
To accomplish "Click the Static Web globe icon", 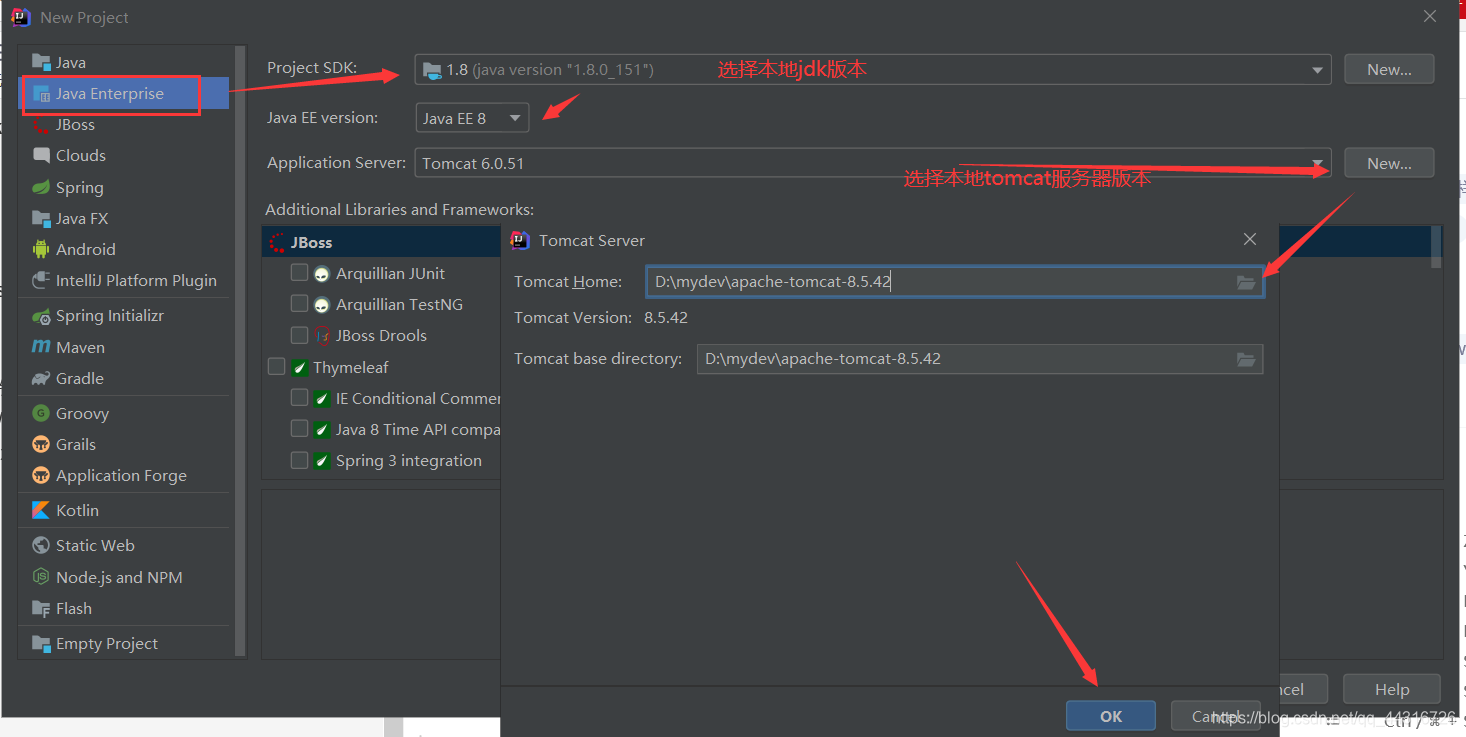I will (x=41, y=545).
